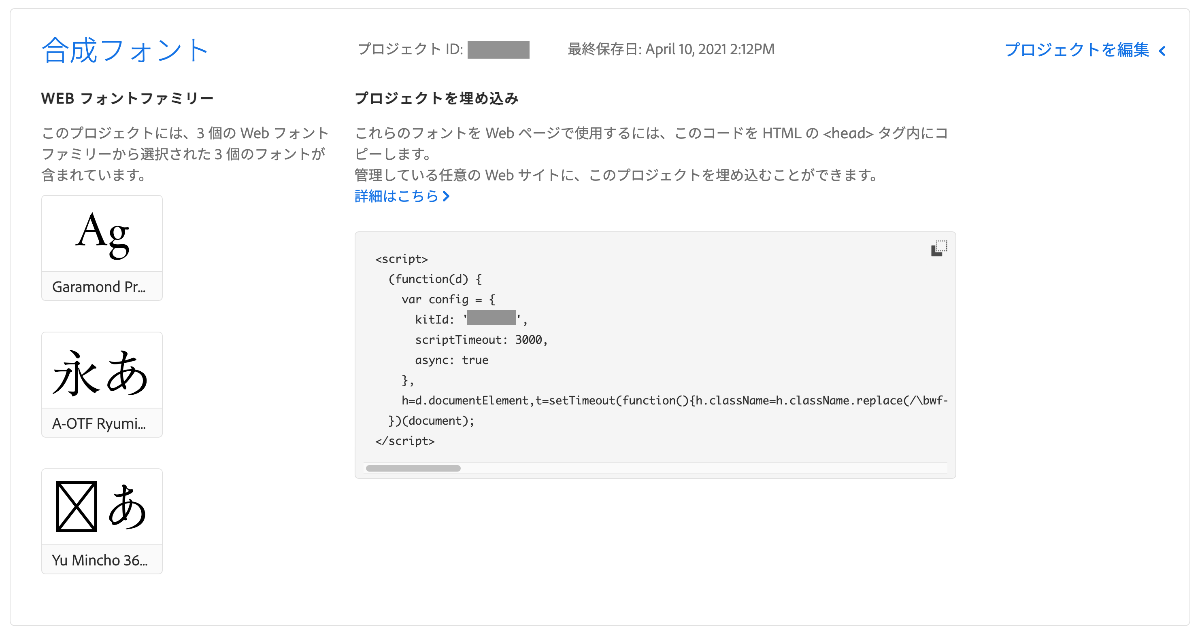Click the var config = { code line
This screenshot has height=635, width=1200.
[448, 299]
